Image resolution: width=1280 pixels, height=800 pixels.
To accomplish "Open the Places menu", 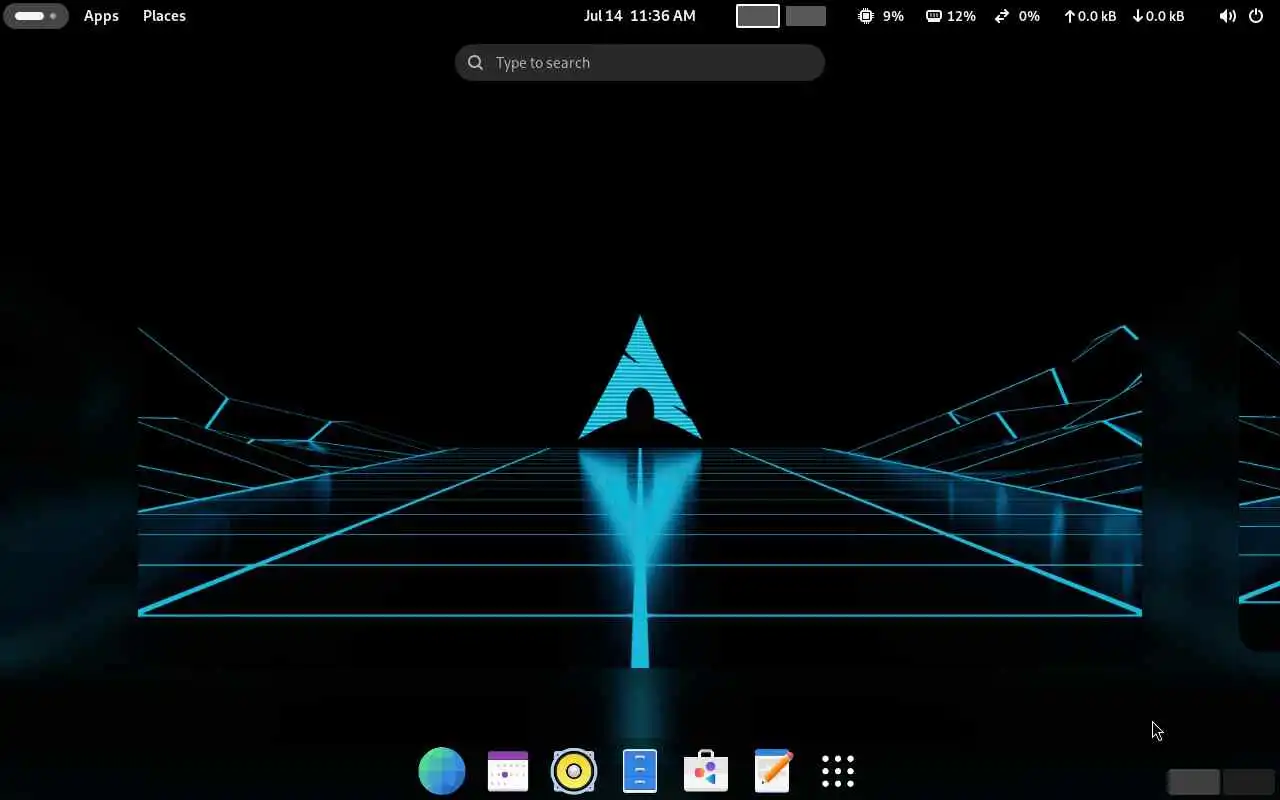I will coord(164,16).
